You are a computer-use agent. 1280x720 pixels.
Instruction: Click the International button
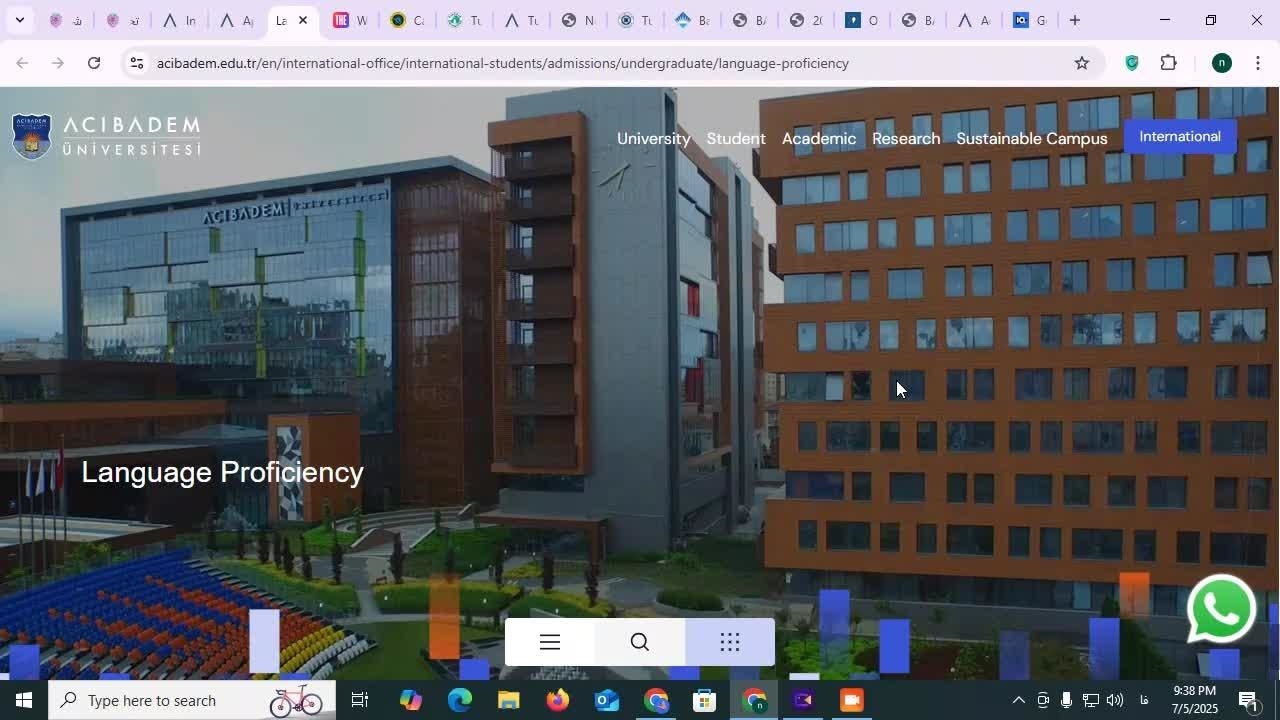coord(1180,137)
